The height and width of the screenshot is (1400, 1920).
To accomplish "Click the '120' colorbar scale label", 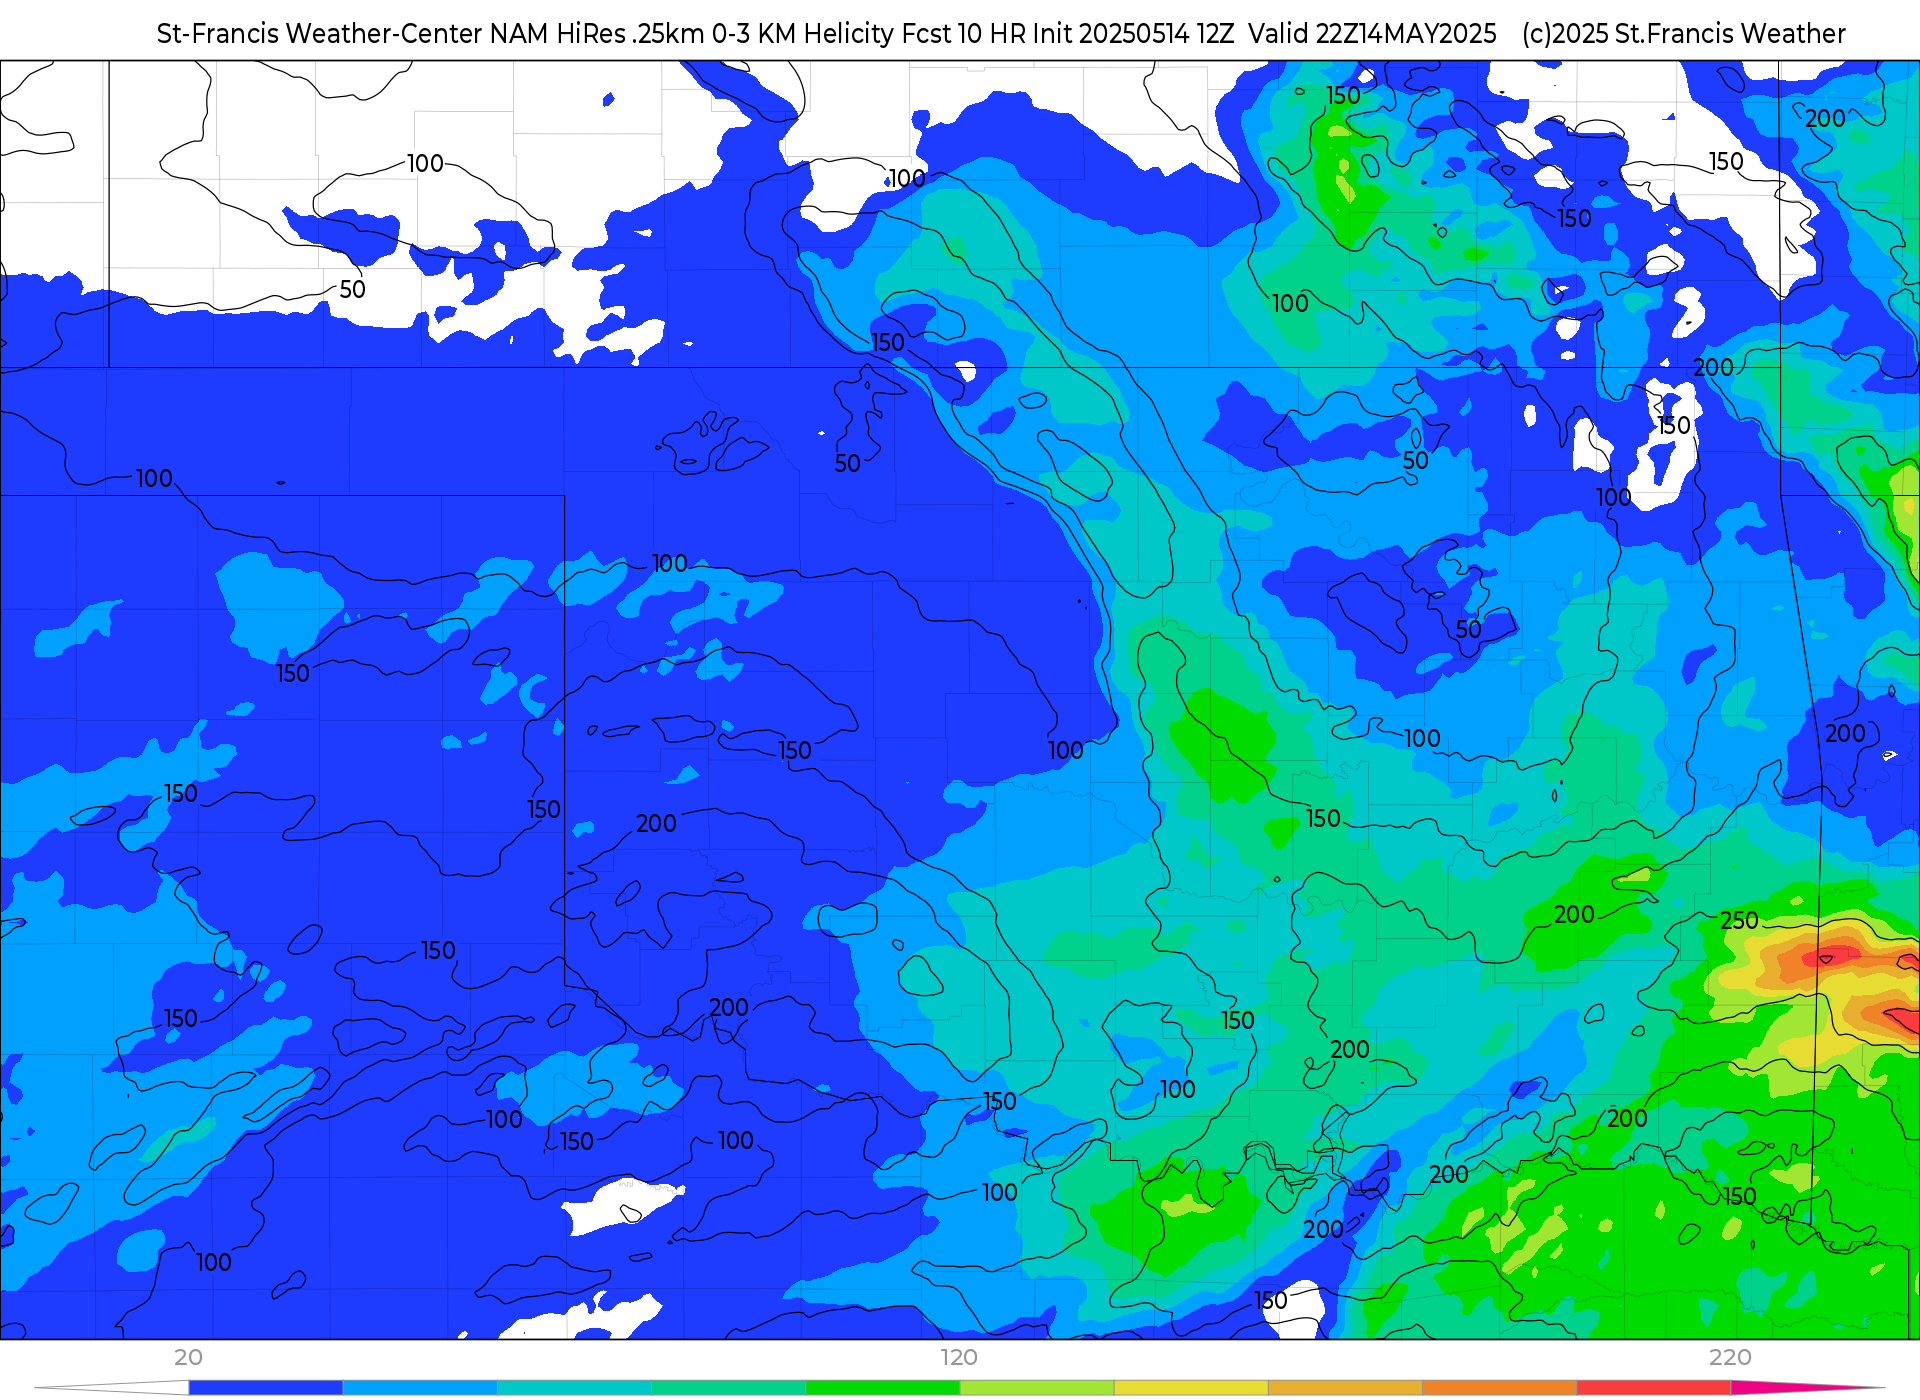I will [x=959, y=1357].
